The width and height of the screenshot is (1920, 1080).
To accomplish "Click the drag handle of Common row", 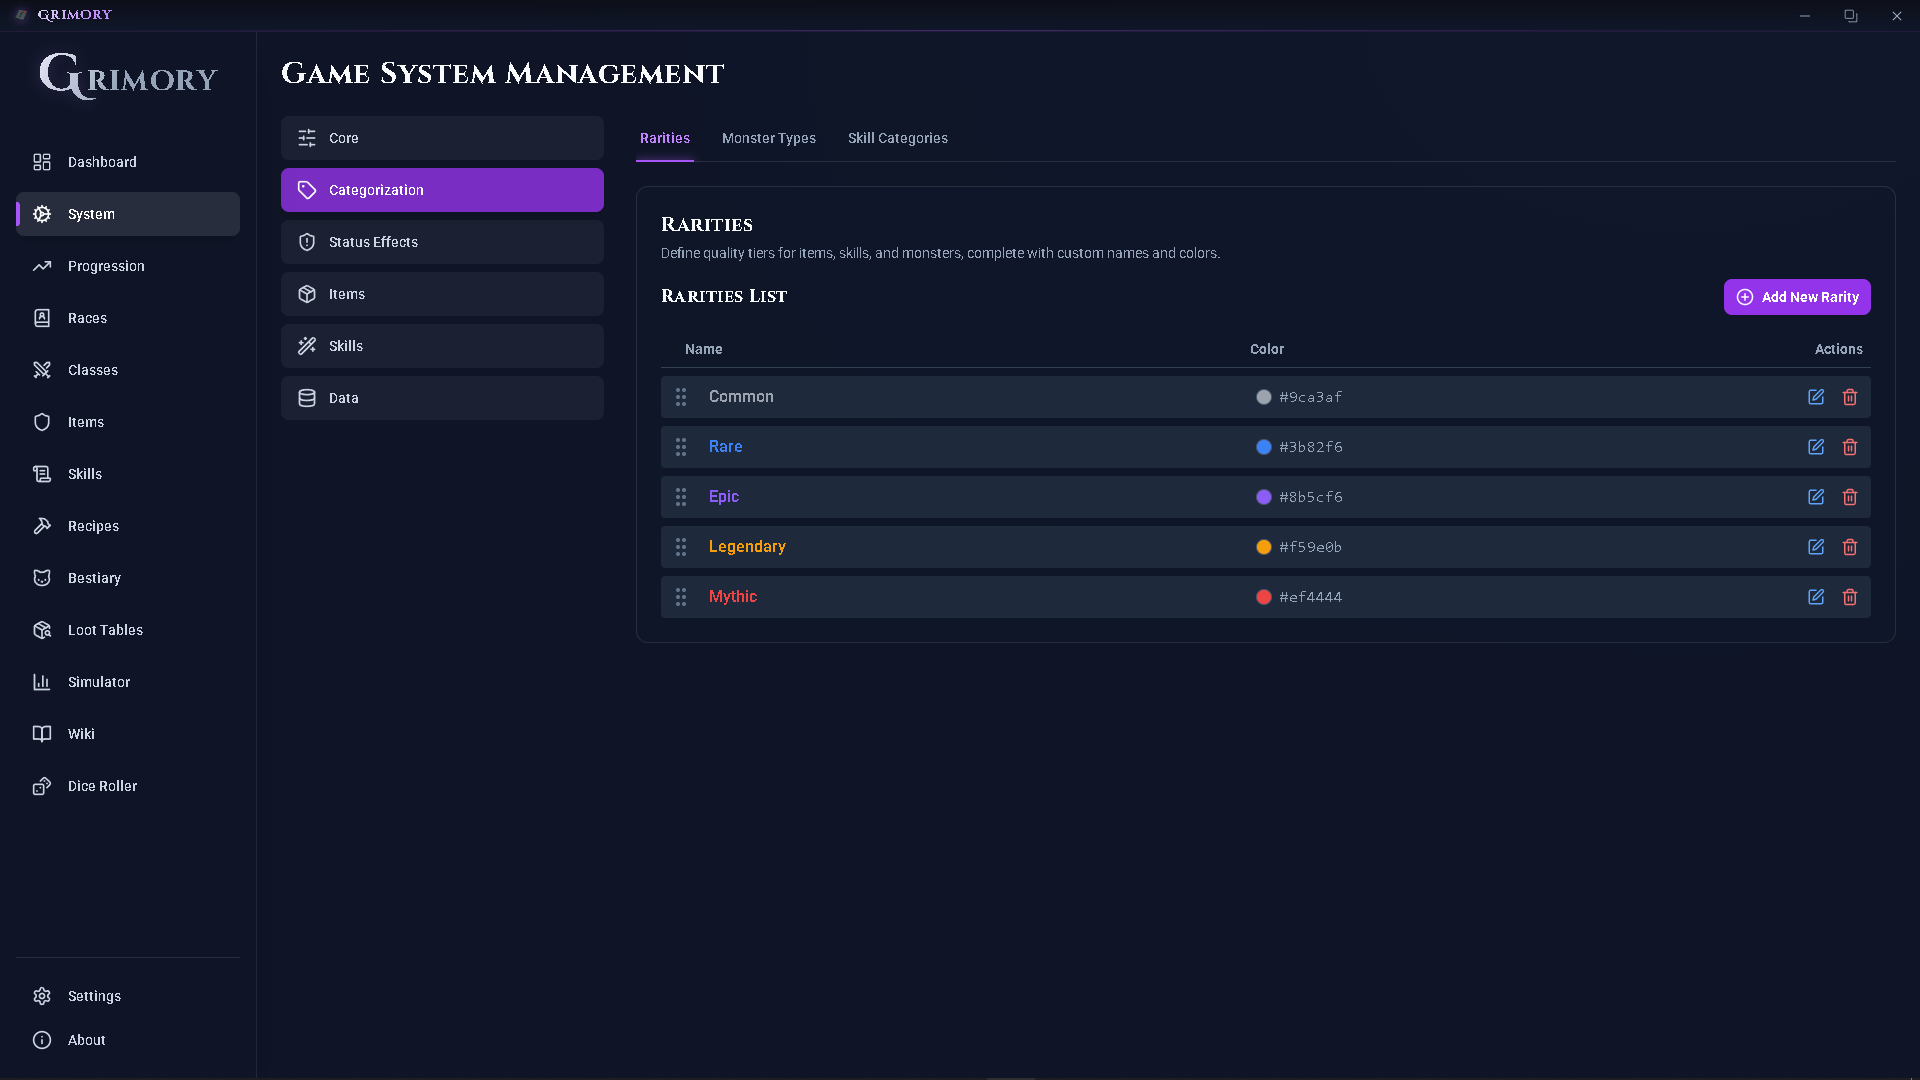I will 681,397.
